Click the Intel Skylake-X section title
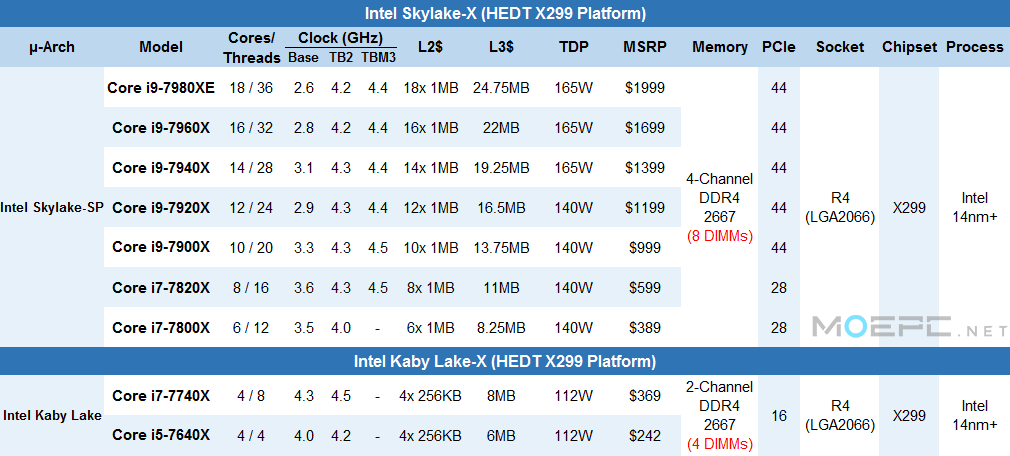This screenshot has height=456, width=1010. click(x=505, y=13)
